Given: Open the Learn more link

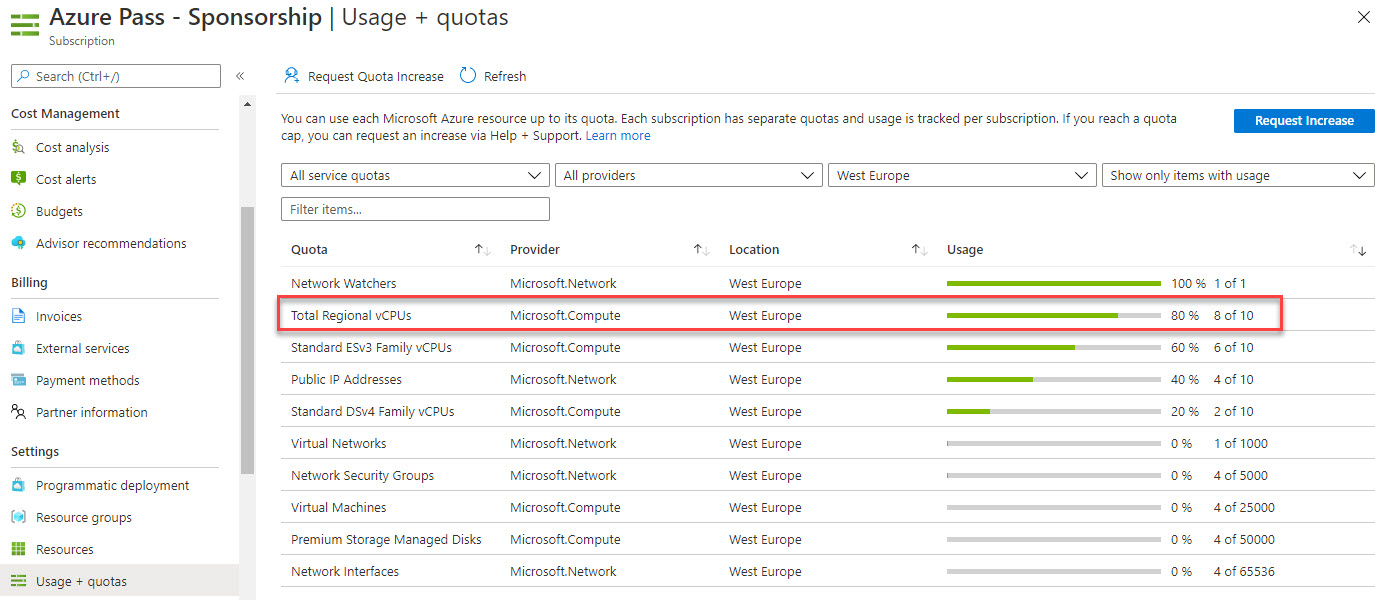Looking at the screenshot, I should click(x=618, y=135).
